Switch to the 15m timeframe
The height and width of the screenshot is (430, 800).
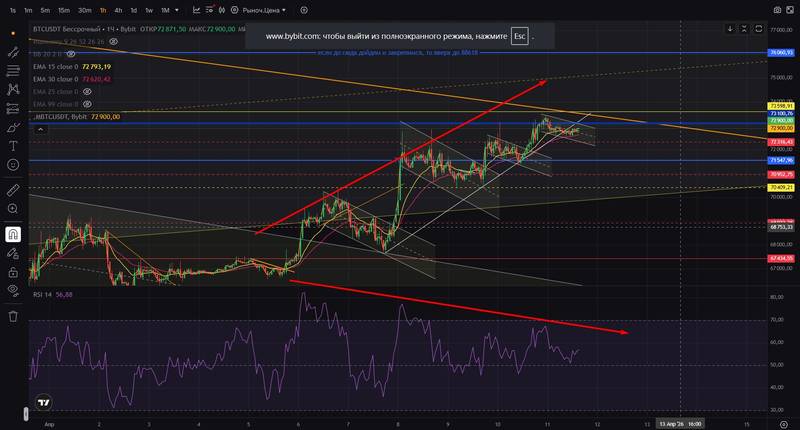(64, 10)
